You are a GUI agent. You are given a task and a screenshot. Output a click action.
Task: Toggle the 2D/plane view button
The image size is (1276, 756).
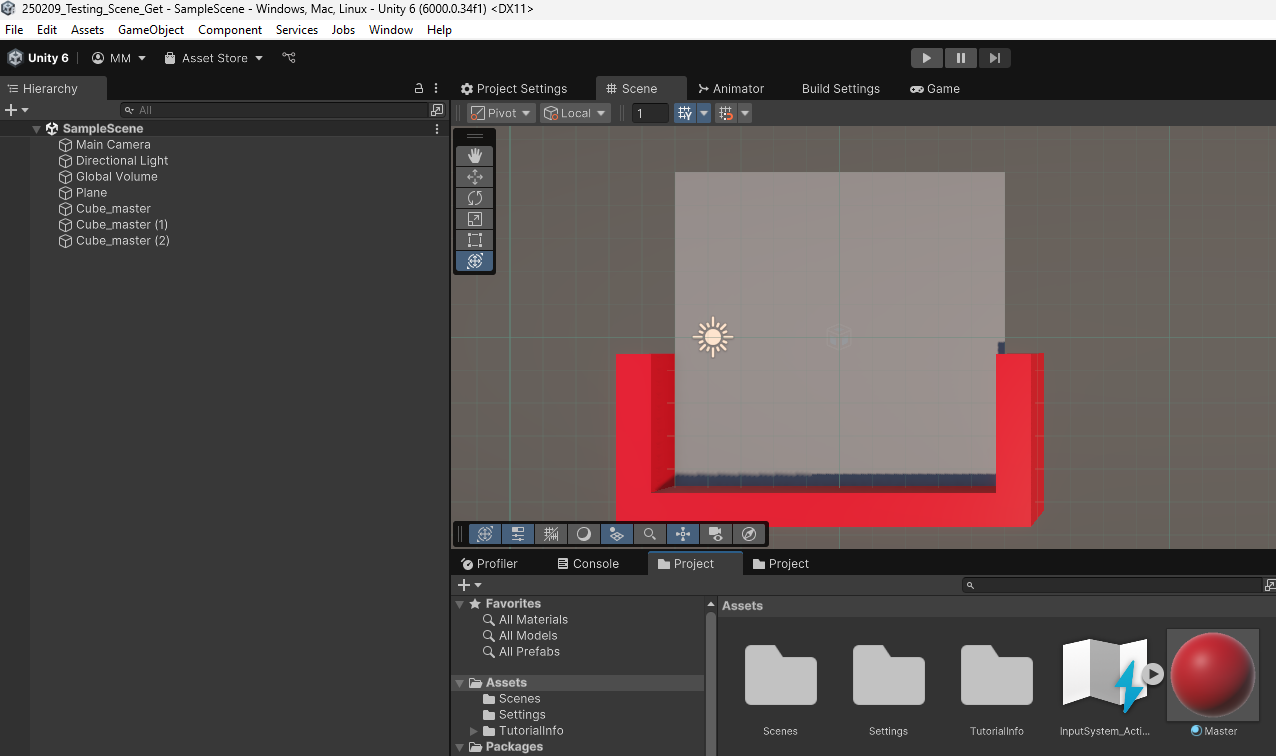(x=616, y=534)
